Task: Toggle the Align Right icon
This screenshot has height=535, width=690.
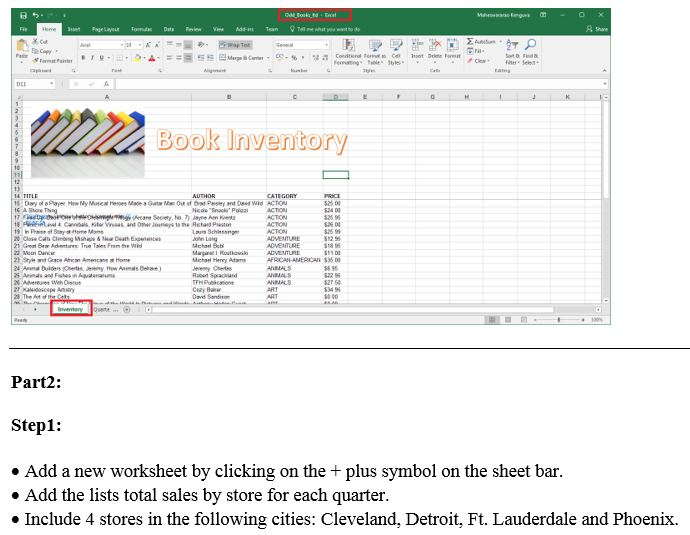Action: coord(188,58)
